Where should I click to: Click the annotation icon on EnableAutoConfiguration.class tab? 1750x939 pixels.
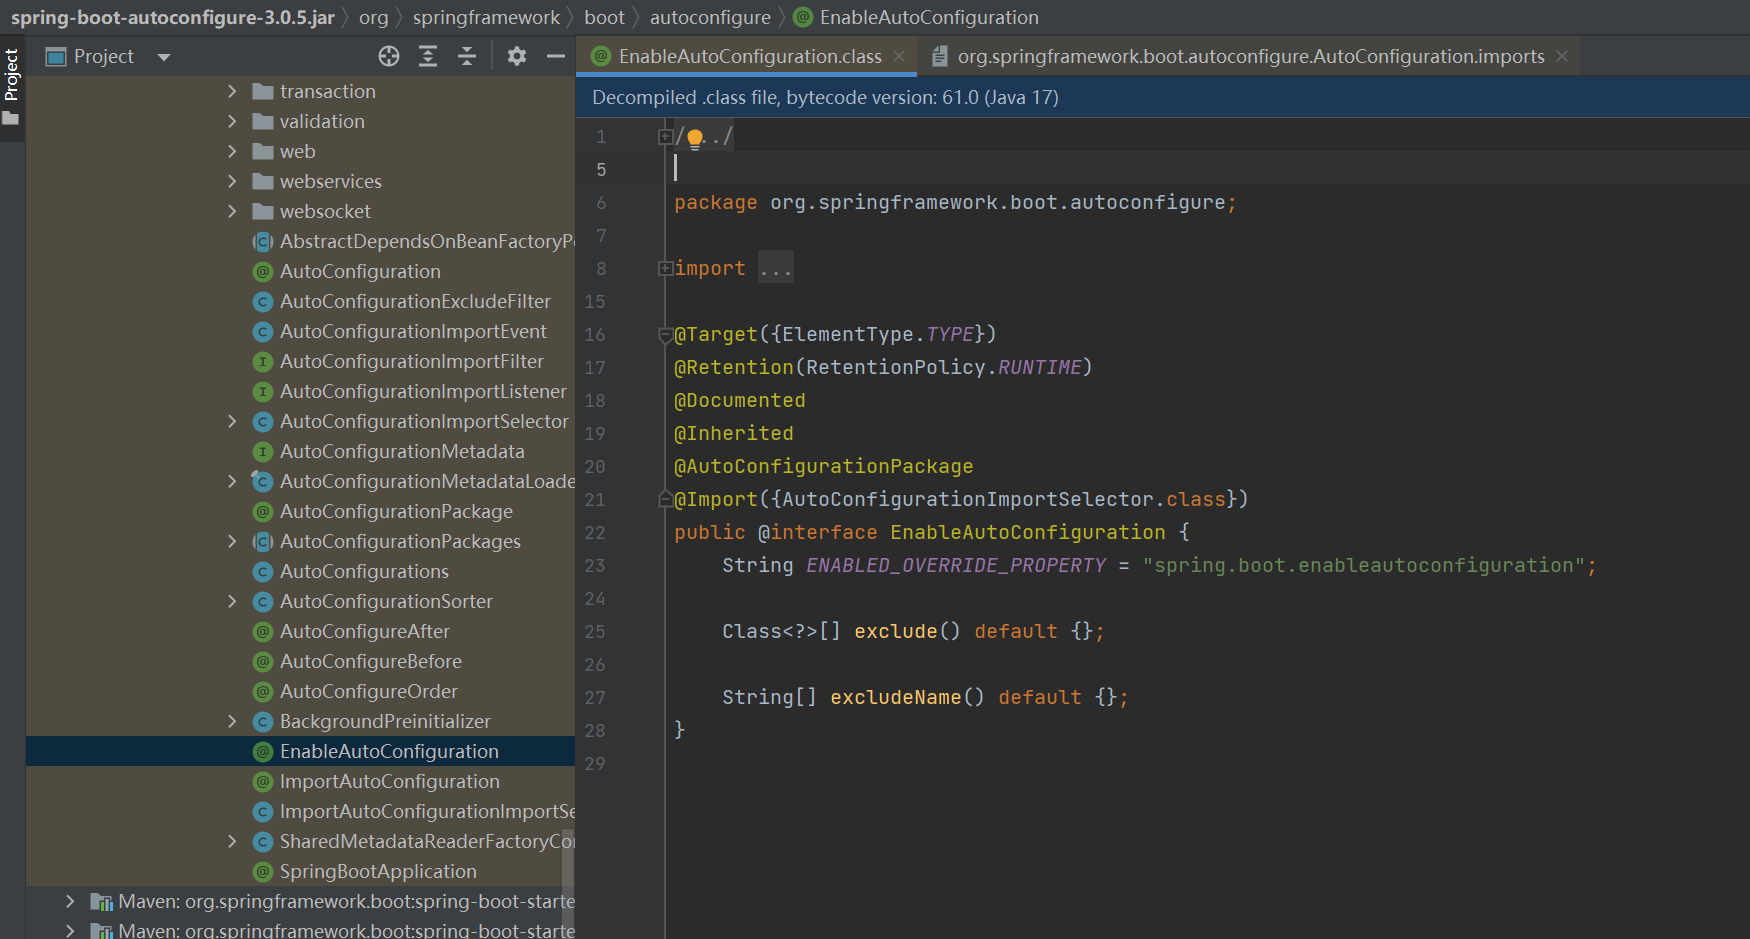[x=601, y=56]
